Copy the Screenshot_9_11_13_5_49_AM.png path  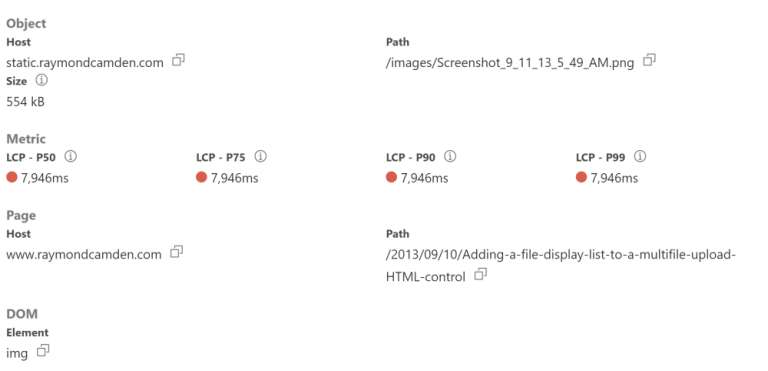pyautogui.click(x=649, y=60)
